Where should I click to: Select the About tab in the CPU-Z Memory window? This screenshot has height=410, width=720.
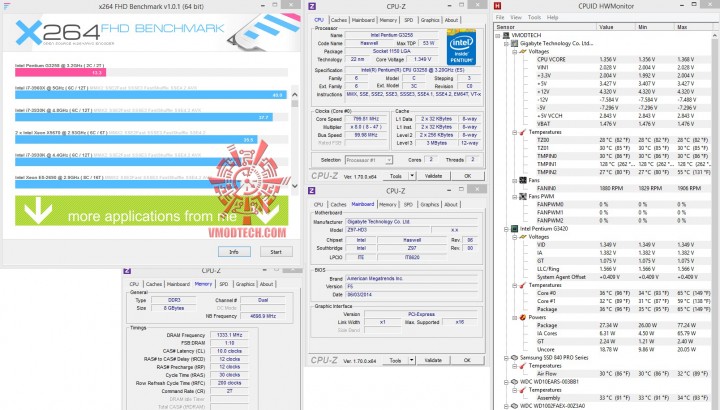pos(266,284)
